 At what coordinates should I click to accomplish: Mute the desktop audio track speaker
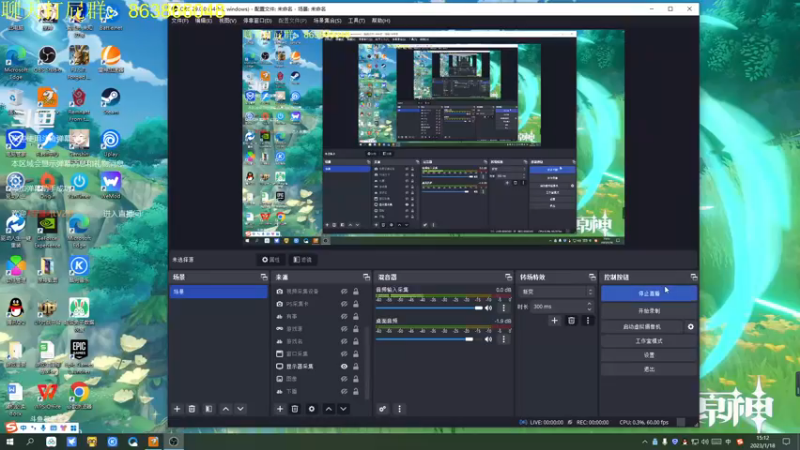click(488, 339)
